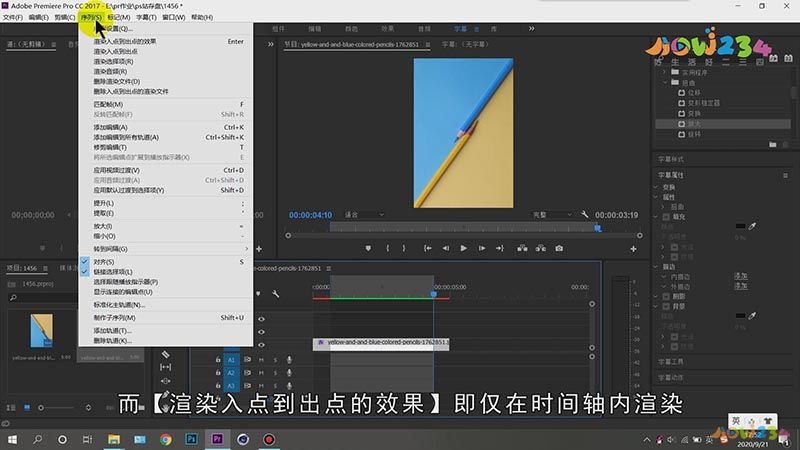Select the yellow-and-blue pencils clip on timeline
The image size is (800, 450).
(381, 344)
